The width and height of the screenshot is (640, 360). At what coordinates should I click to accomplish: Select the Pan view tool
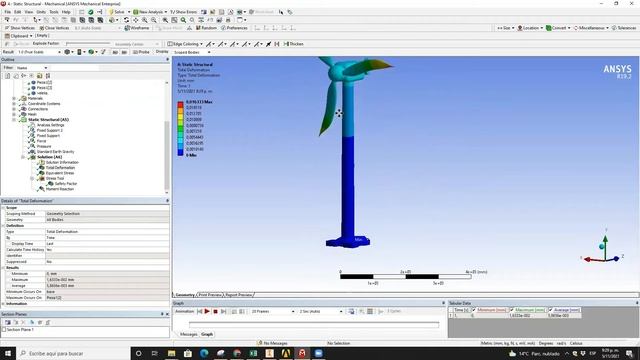136,20
